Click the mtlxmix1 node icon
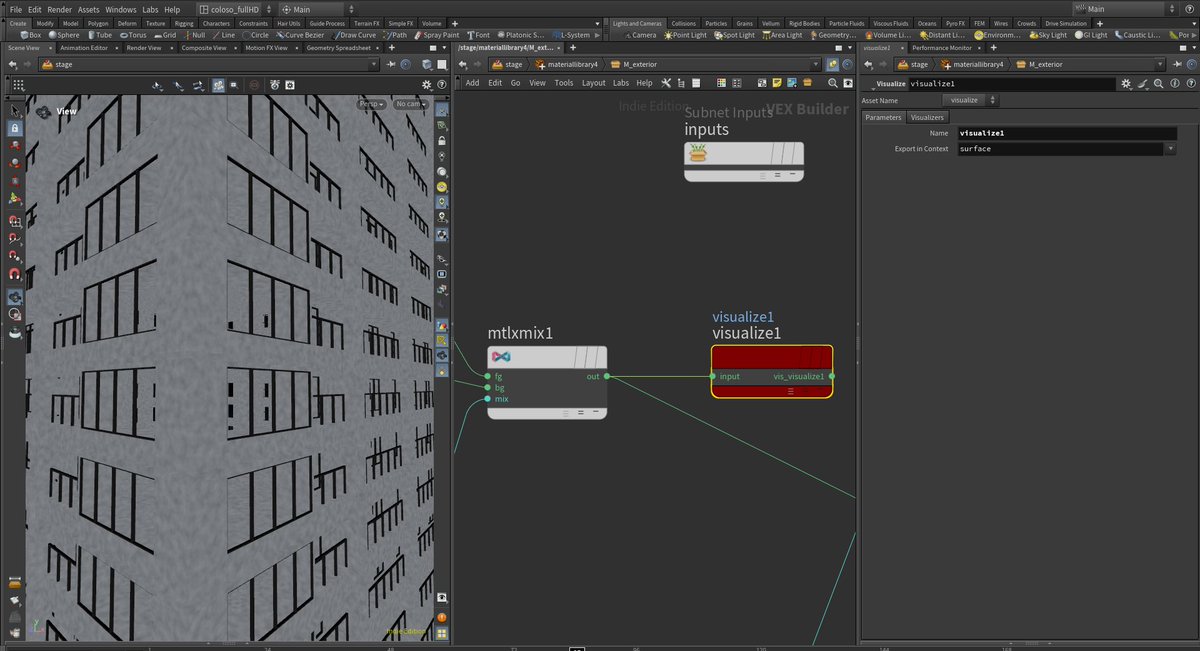The height and width of the screenshot is (651, 1200). click(x=502, y=356)
